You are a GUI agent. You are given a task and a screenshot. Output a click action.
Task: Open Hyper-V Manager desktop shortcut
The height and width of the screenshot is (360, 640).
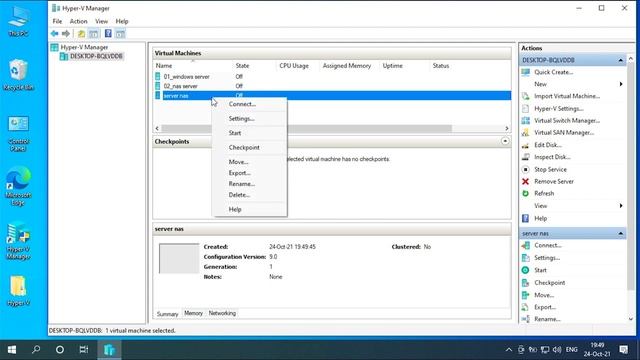coord(18,241)
